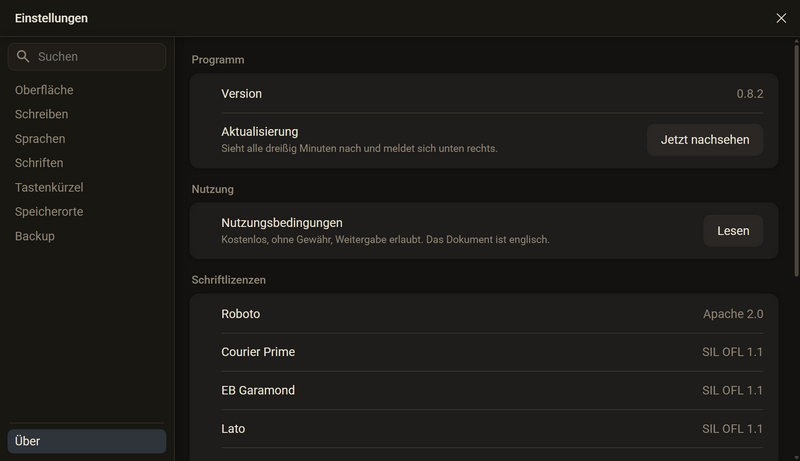Image resolution: width=800 pixels, height=461 pixels.
Task: Click the Nutzung section heading
Action: 212,189
